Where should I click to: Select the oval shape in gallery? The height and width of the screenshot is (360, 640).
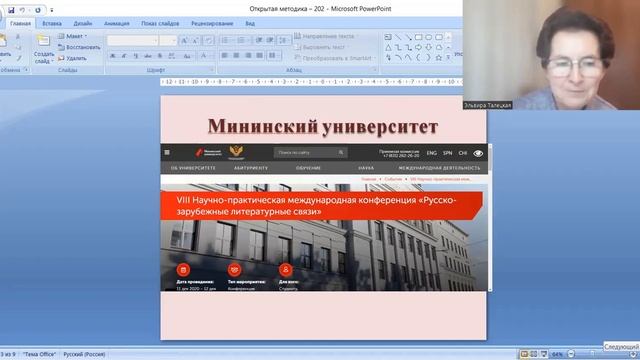429,38
